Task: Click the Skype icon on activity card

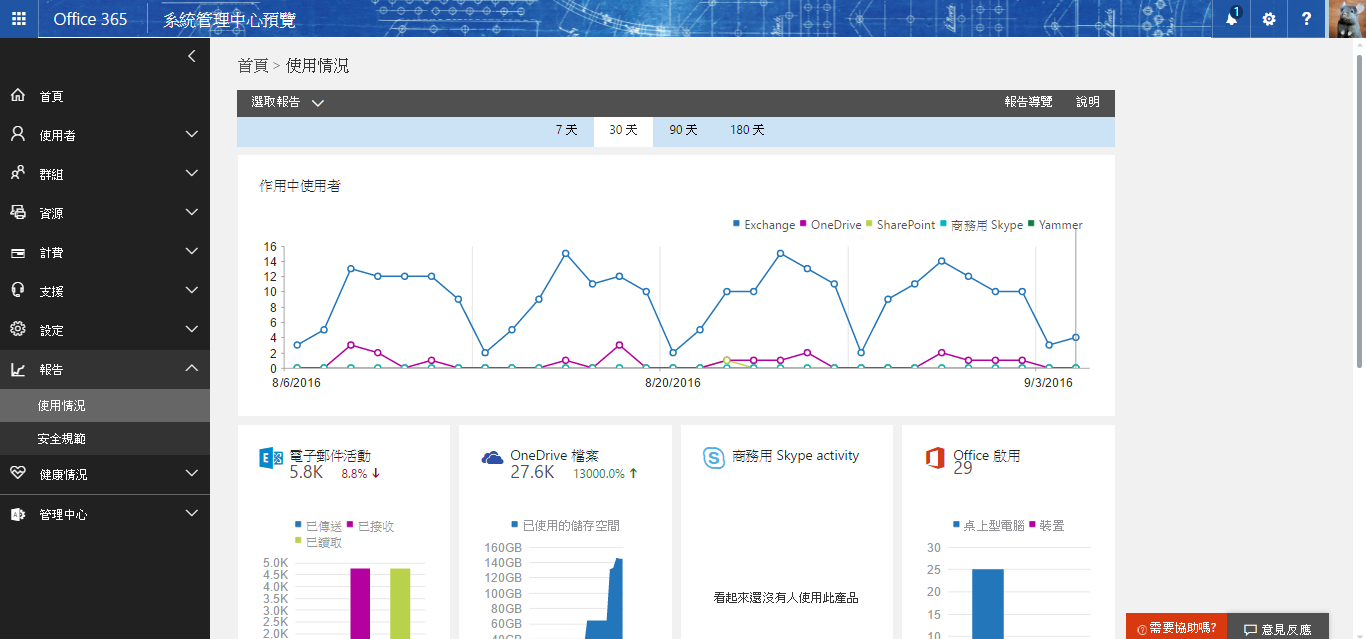Action: click(x=714, y=458)
